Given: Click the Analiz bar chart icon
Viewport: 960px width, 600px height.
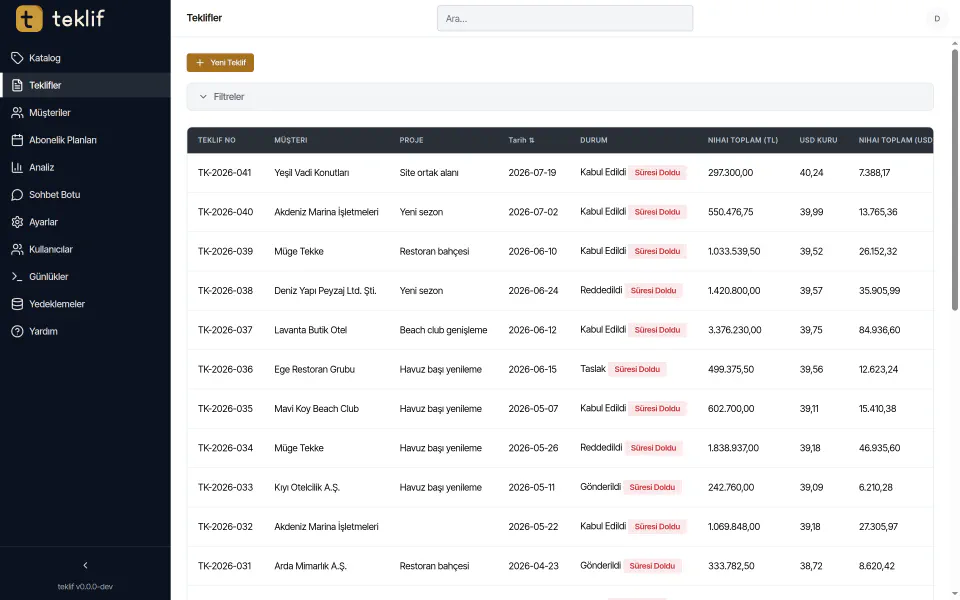Looking at the screenshot, I should point(17,167).
